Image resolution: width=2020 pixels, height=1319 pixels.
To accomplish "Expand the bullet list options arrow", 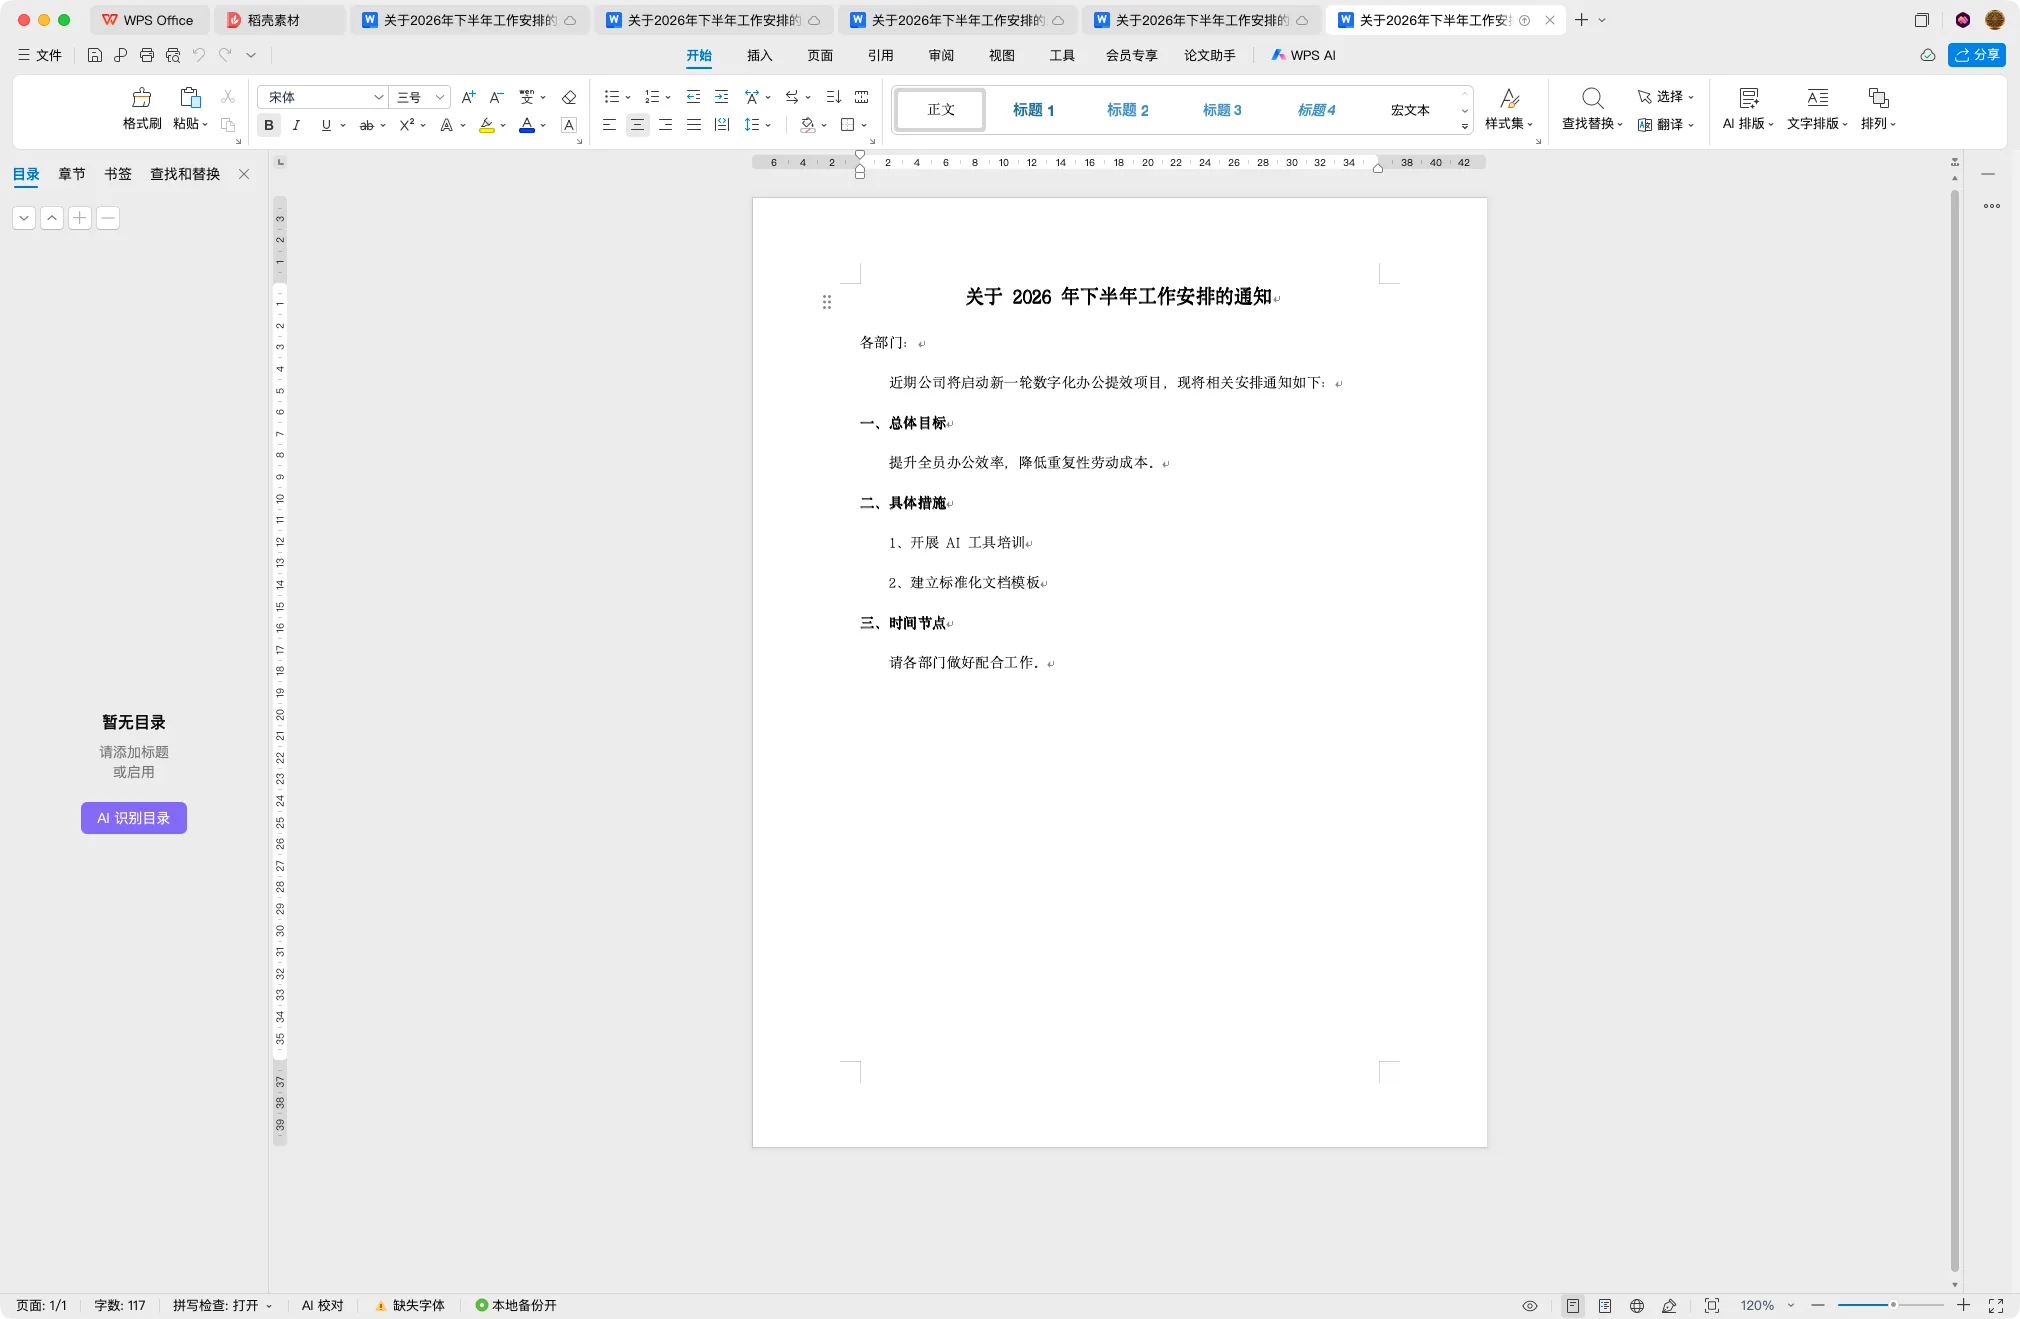I will [x=628, y=98].
